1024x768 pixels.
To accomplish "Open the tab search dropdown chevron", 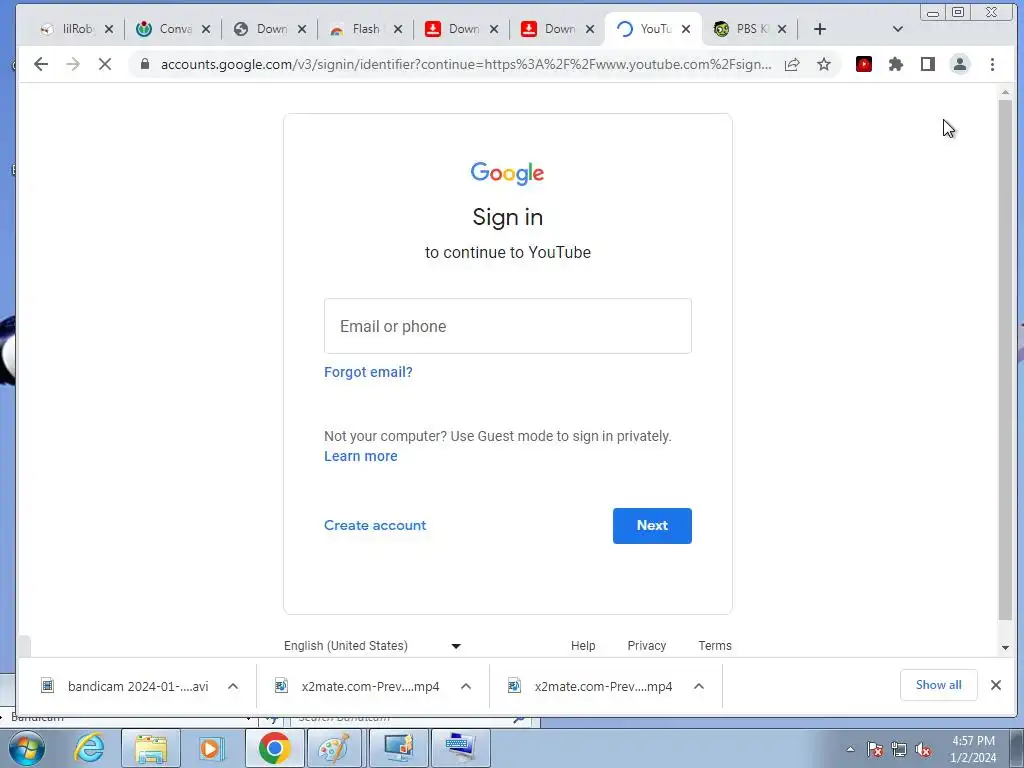I will pos(897,29).
